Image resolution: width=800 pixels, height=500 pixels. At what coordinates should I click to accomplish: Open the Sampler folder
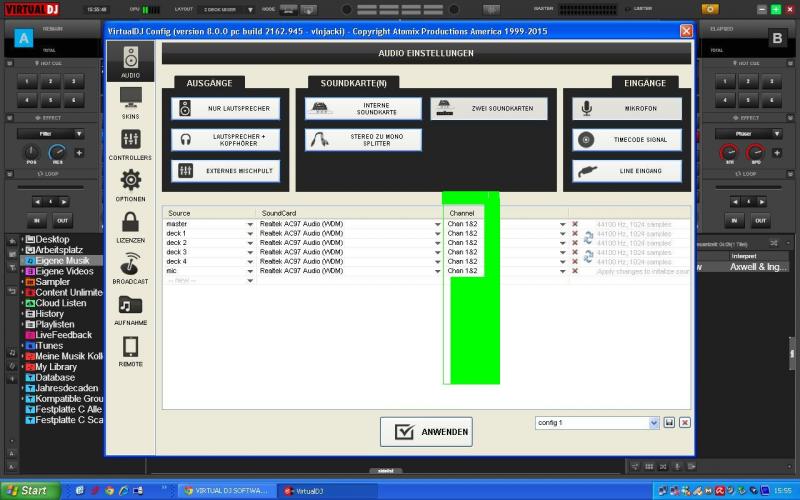click(x=48, y=282)
